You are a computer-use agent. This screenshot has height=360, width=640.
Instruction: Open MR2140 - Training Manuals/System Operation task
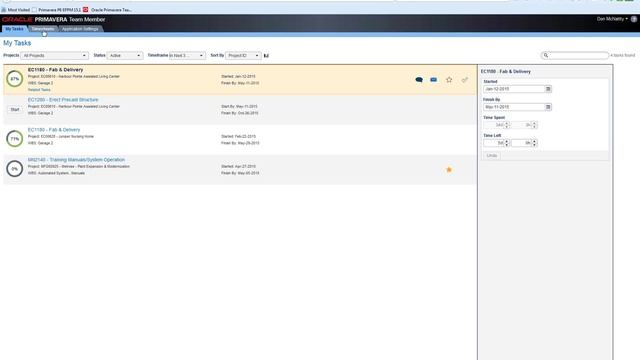[76, 160]
